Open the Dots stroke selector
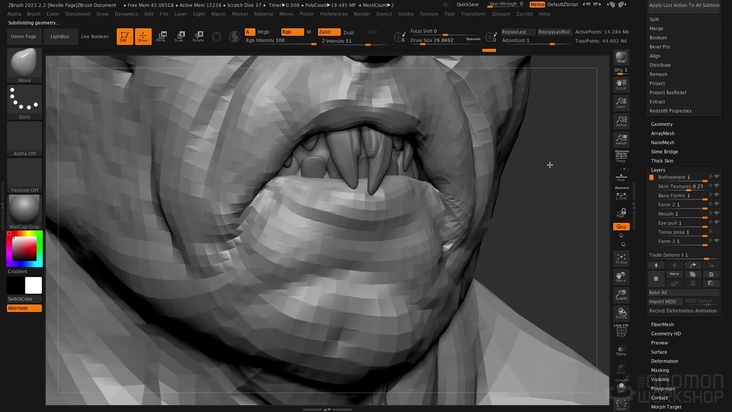The width and height of the screenshot is (732, 412). click(x=25, y=101)
